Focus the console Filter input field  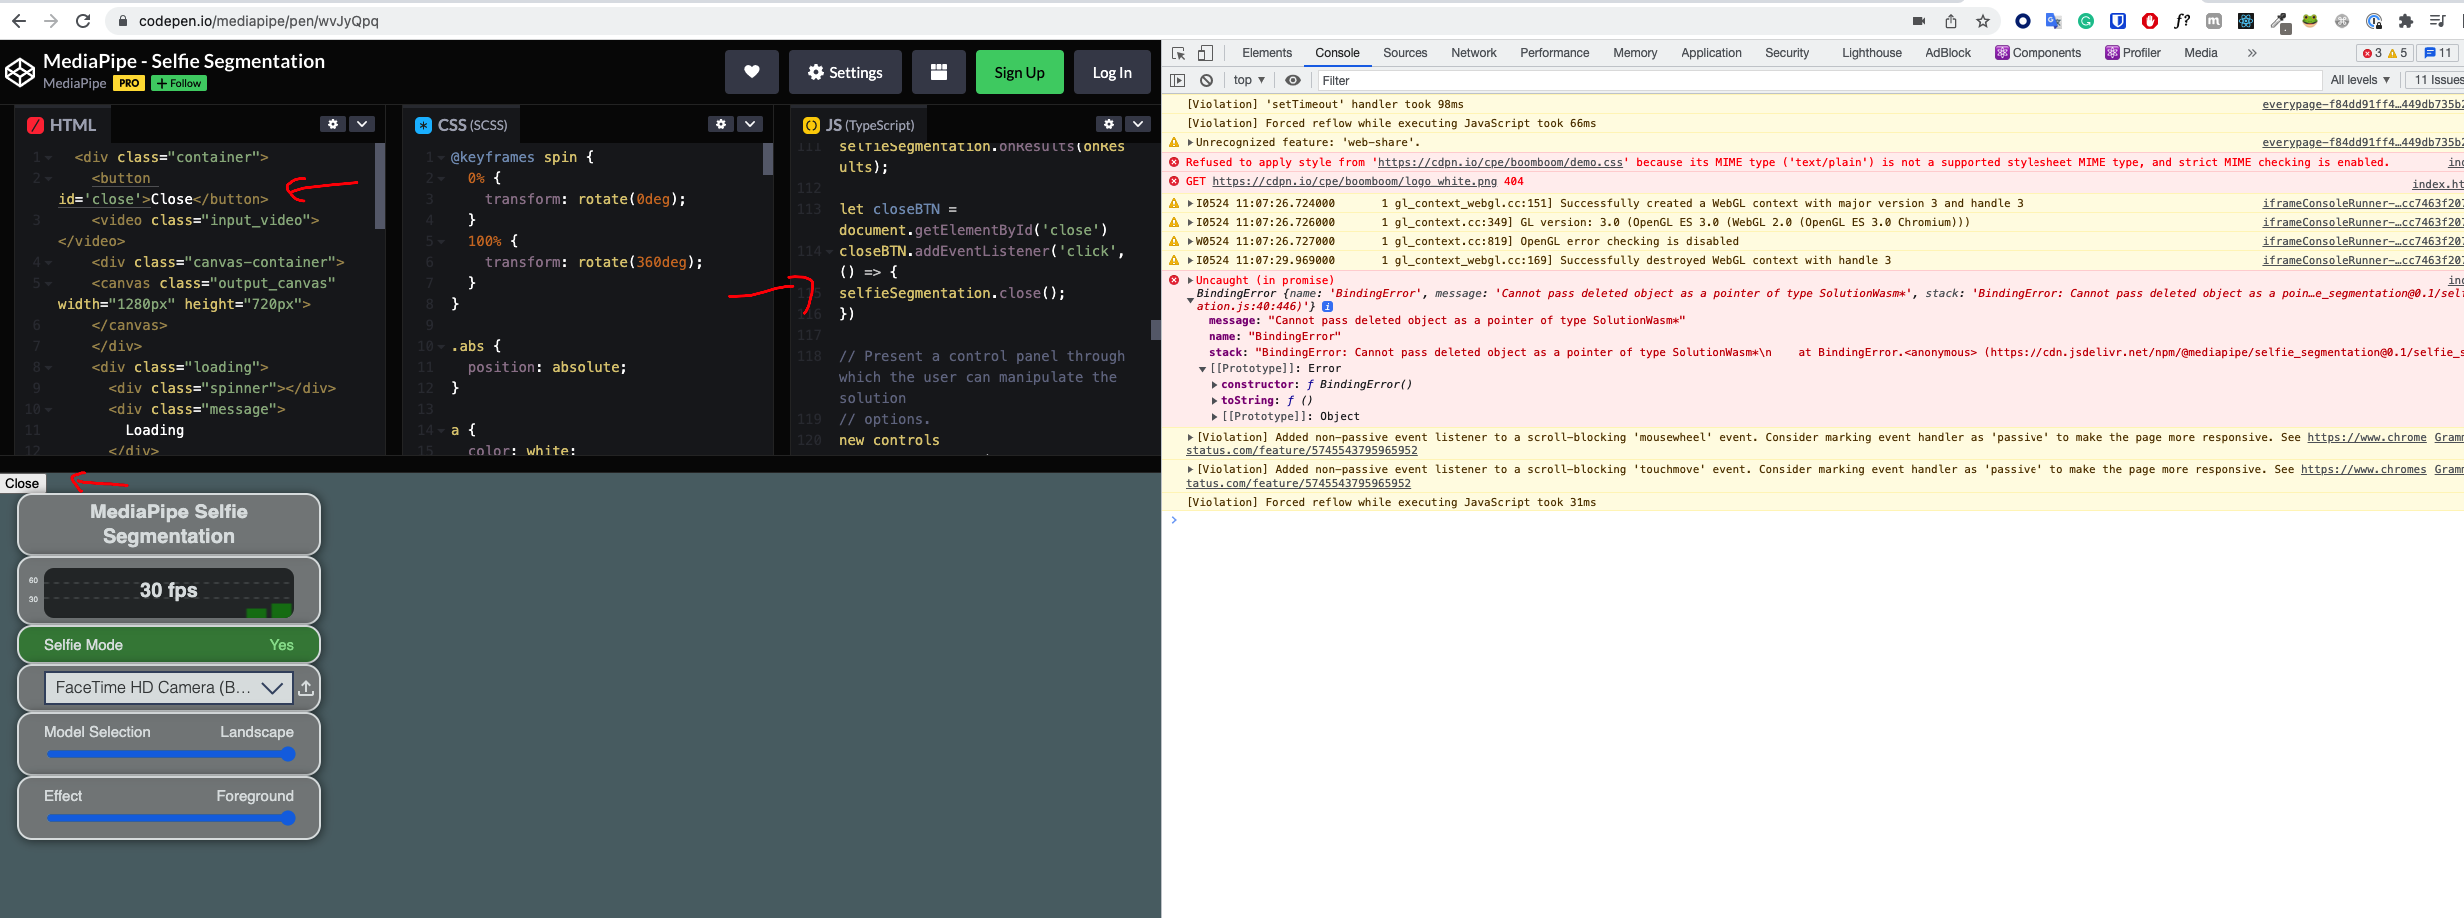(1818, 80)
